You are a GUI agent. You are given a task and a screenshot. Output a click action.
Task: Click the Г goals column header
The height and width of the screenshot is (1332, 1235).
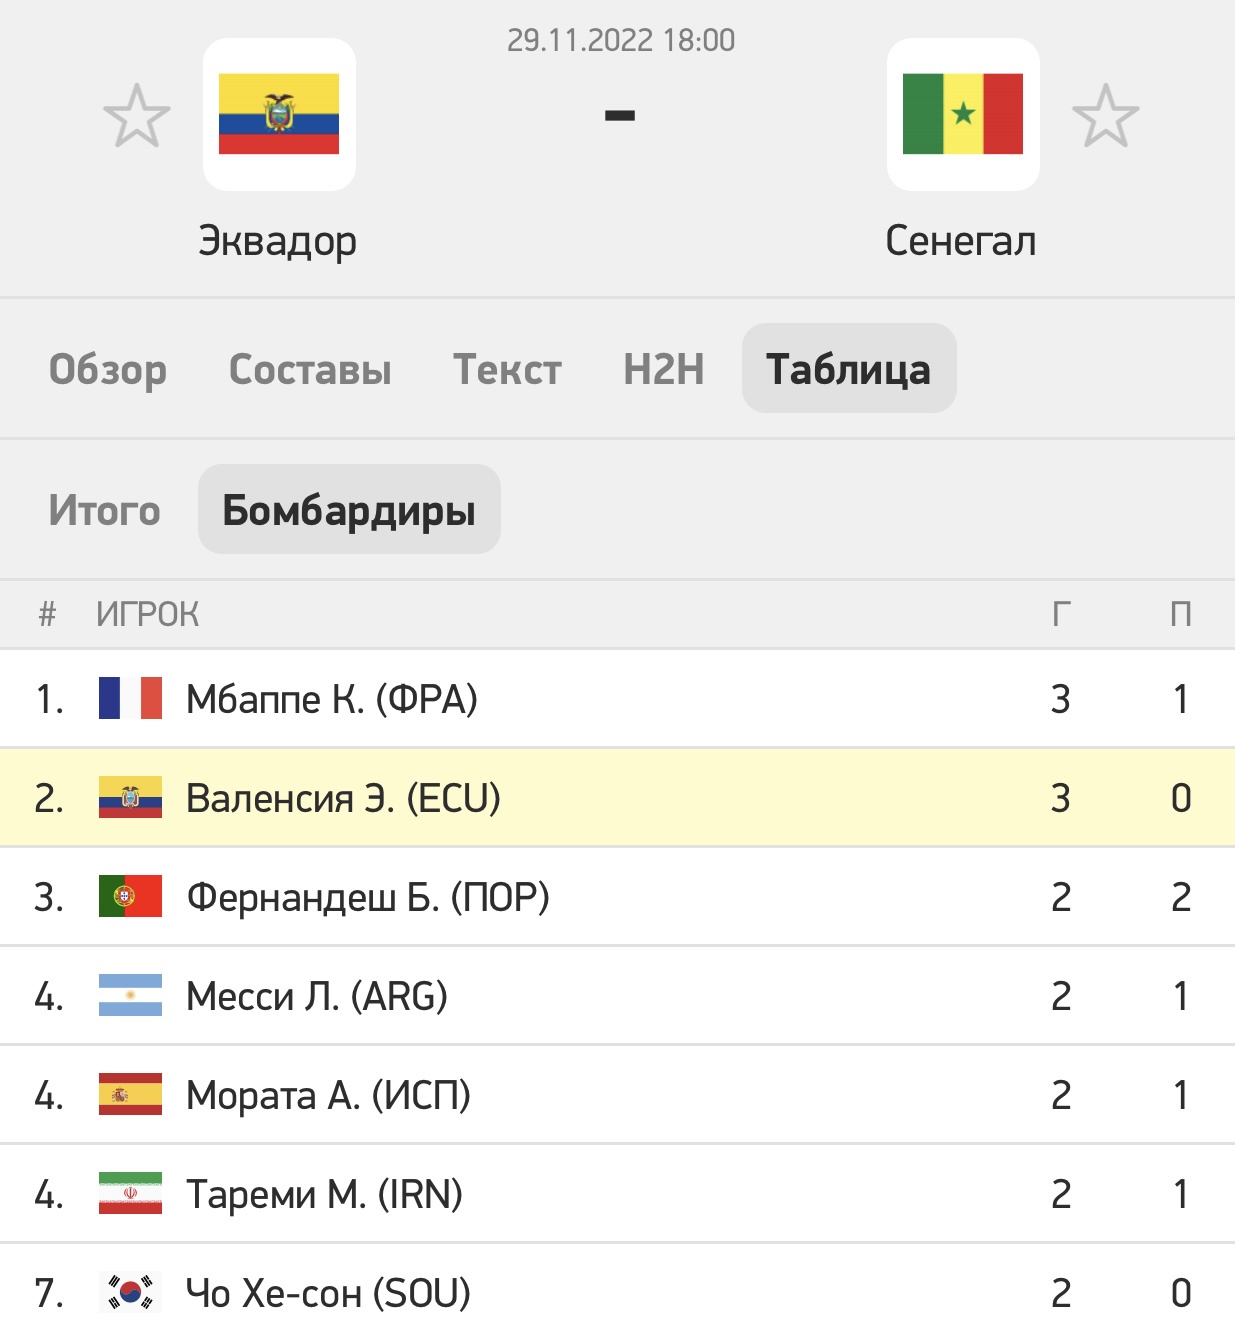pos(1061,613)
